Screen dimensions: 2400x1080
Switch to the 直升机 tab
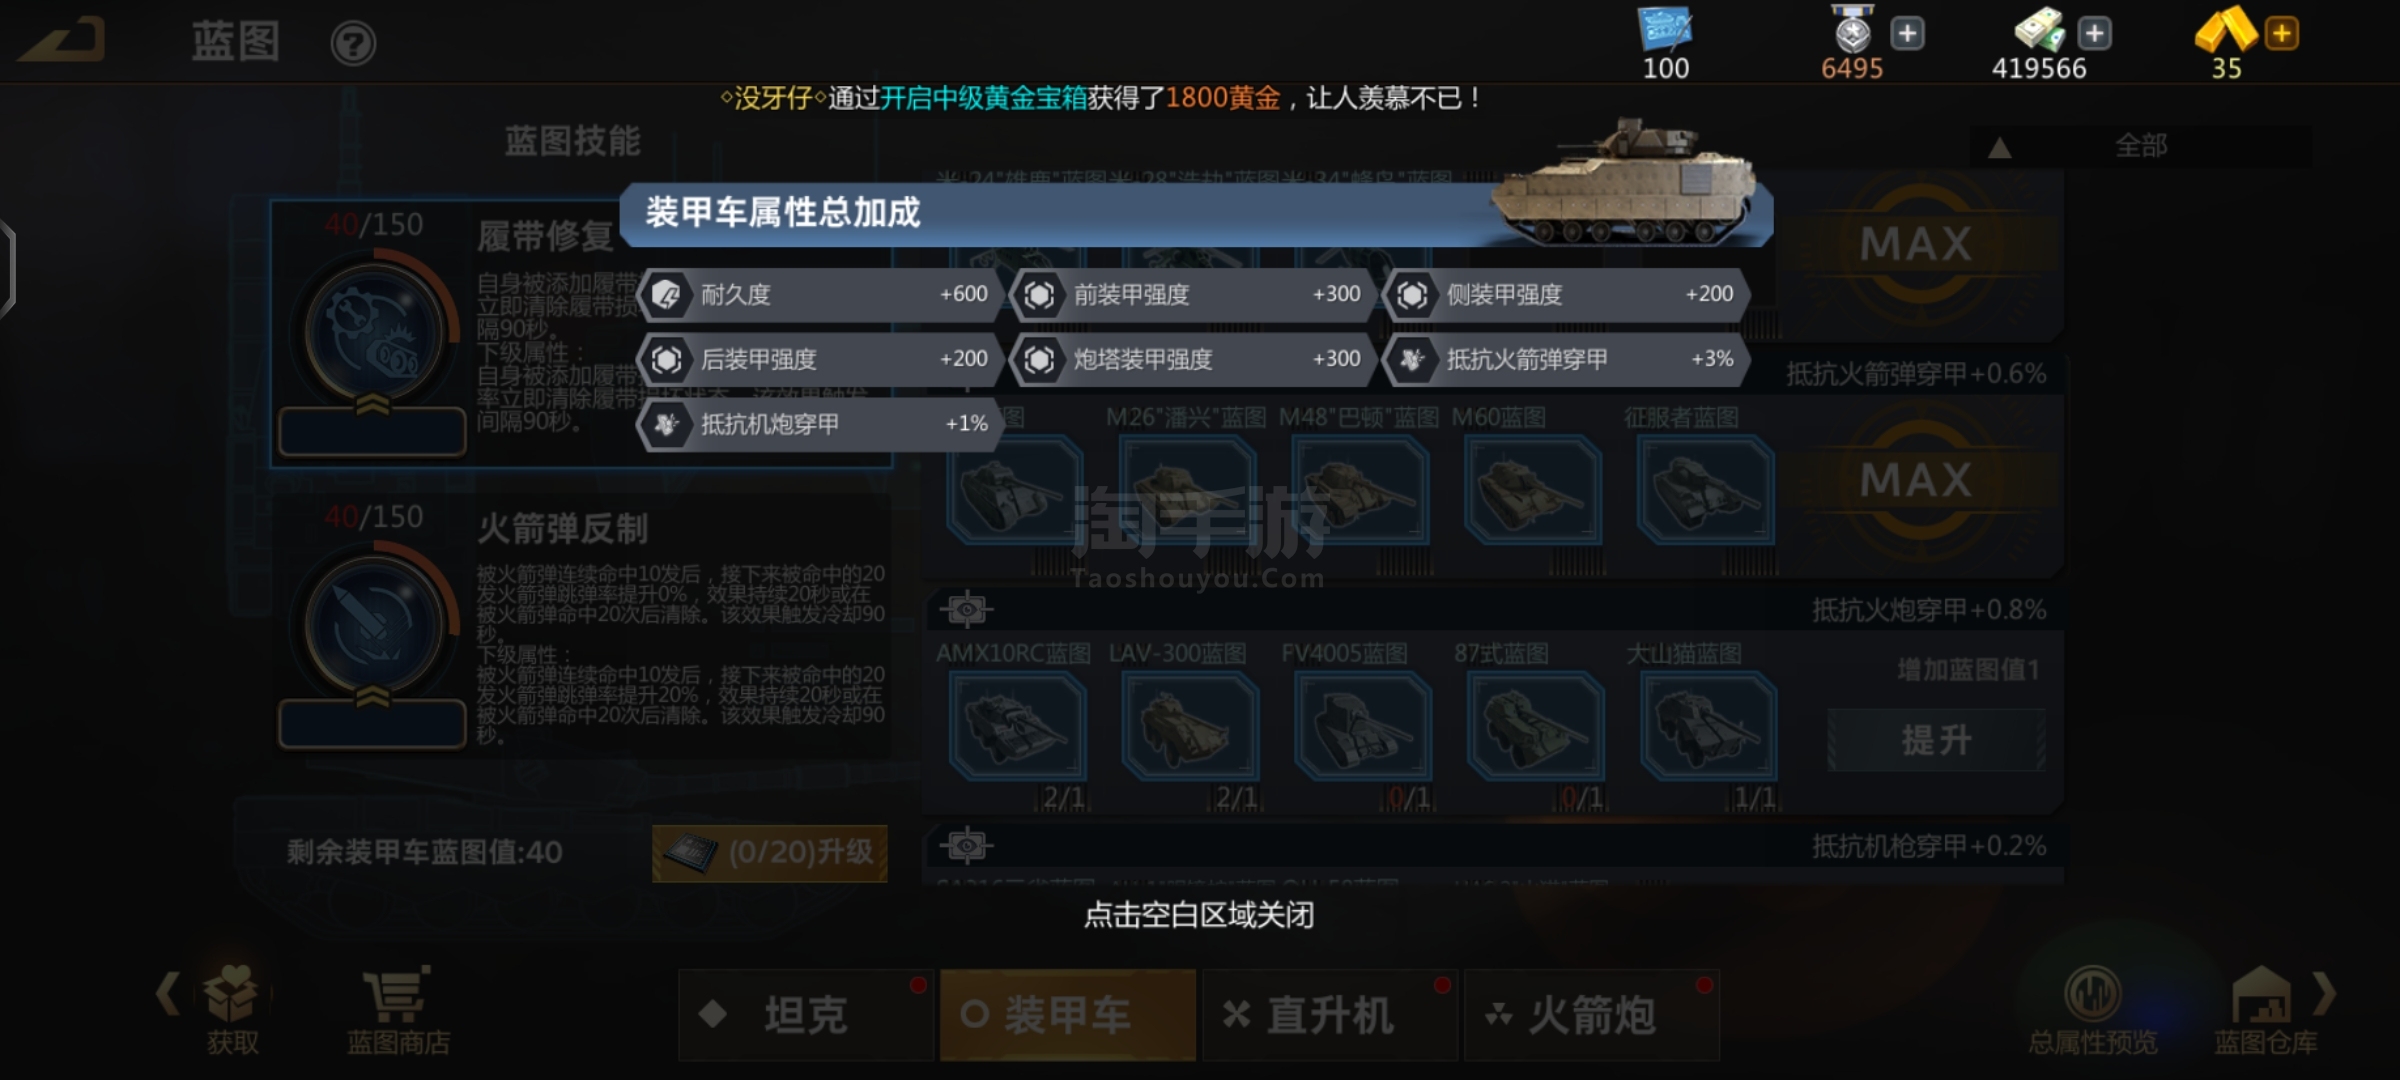click(1330, 1015)
